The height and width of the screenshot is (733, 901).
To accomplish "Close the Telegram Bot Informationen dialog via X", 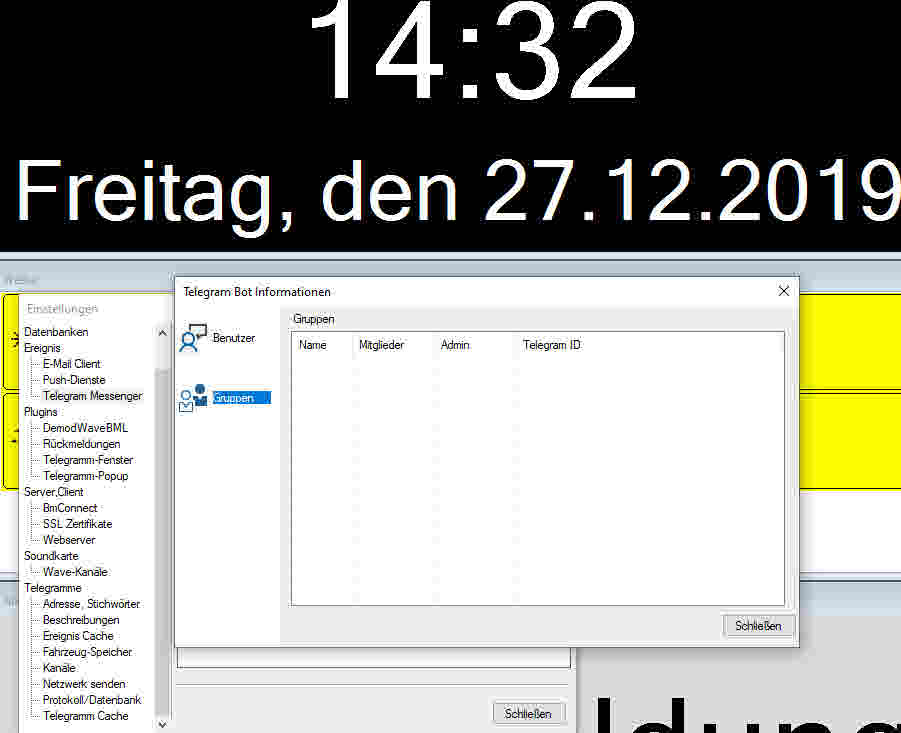I will coord(783,291).
